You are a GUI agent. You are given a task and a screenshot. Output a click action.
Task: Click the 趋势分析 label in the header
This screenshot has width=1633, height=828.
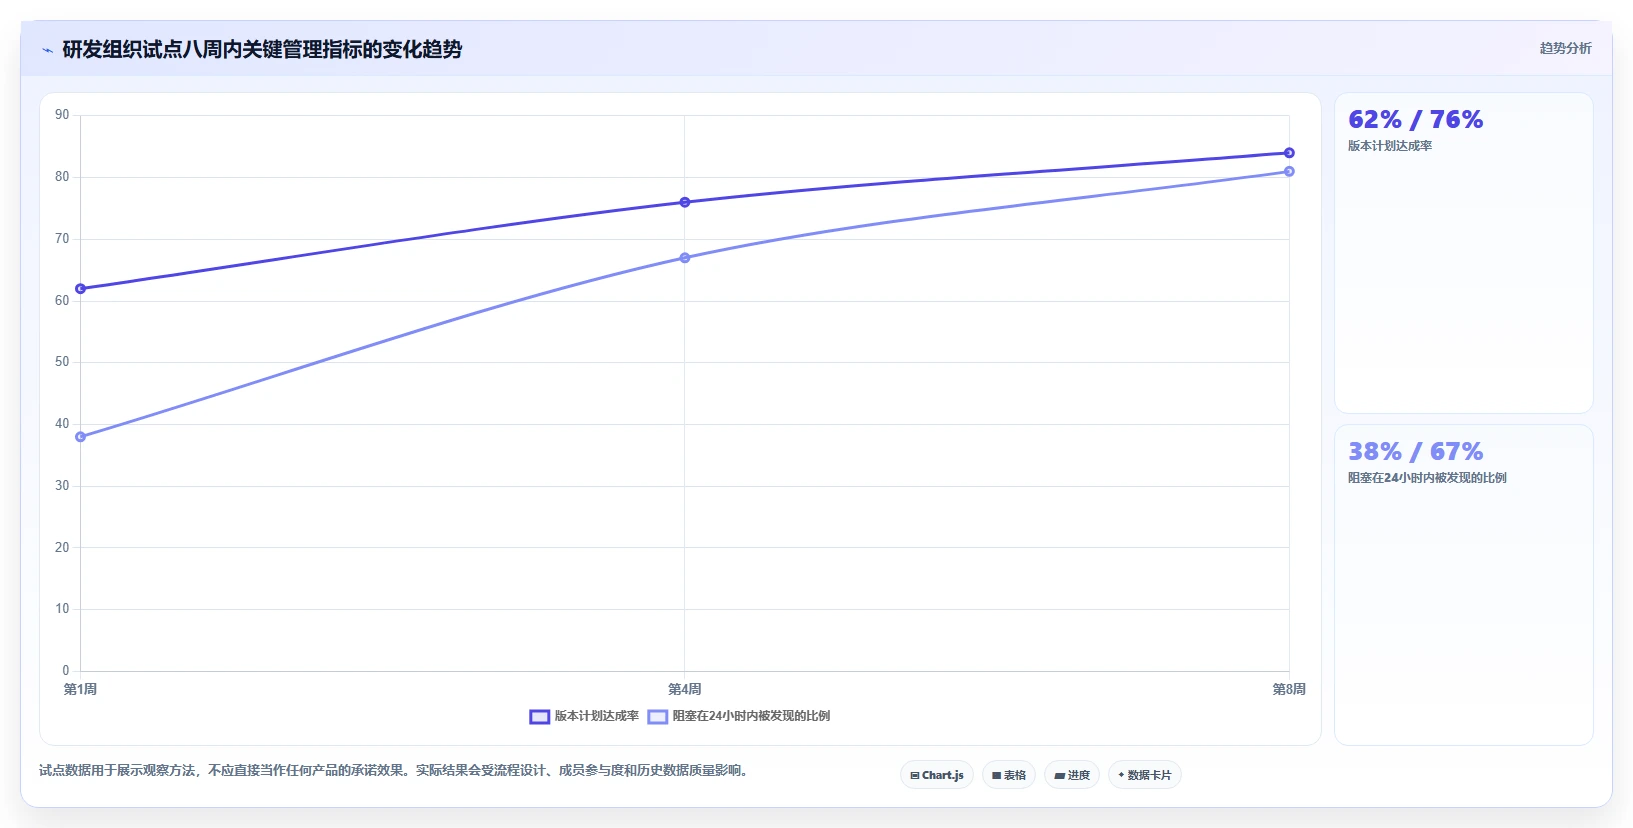click(x=1565, y=48)
